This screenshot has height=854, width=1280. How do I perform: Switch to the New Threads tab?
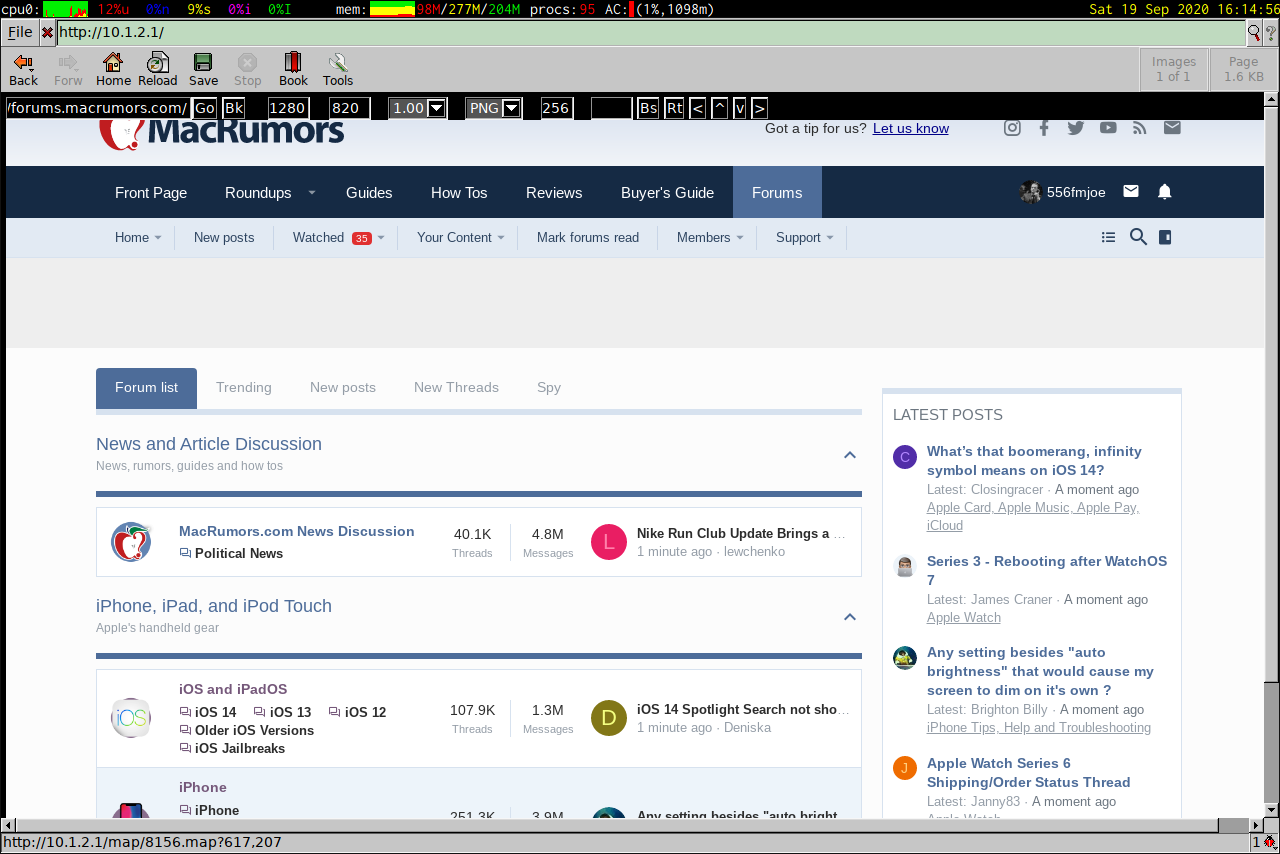456,388
